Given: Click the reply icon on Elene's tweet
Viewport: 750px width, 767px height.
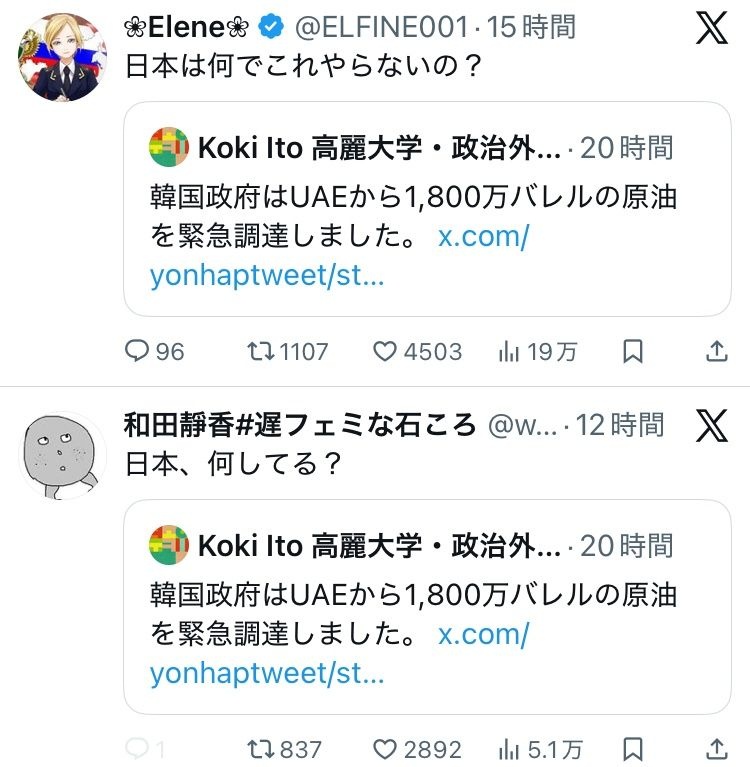Looking at the screenshot, I should click(139, 351).
